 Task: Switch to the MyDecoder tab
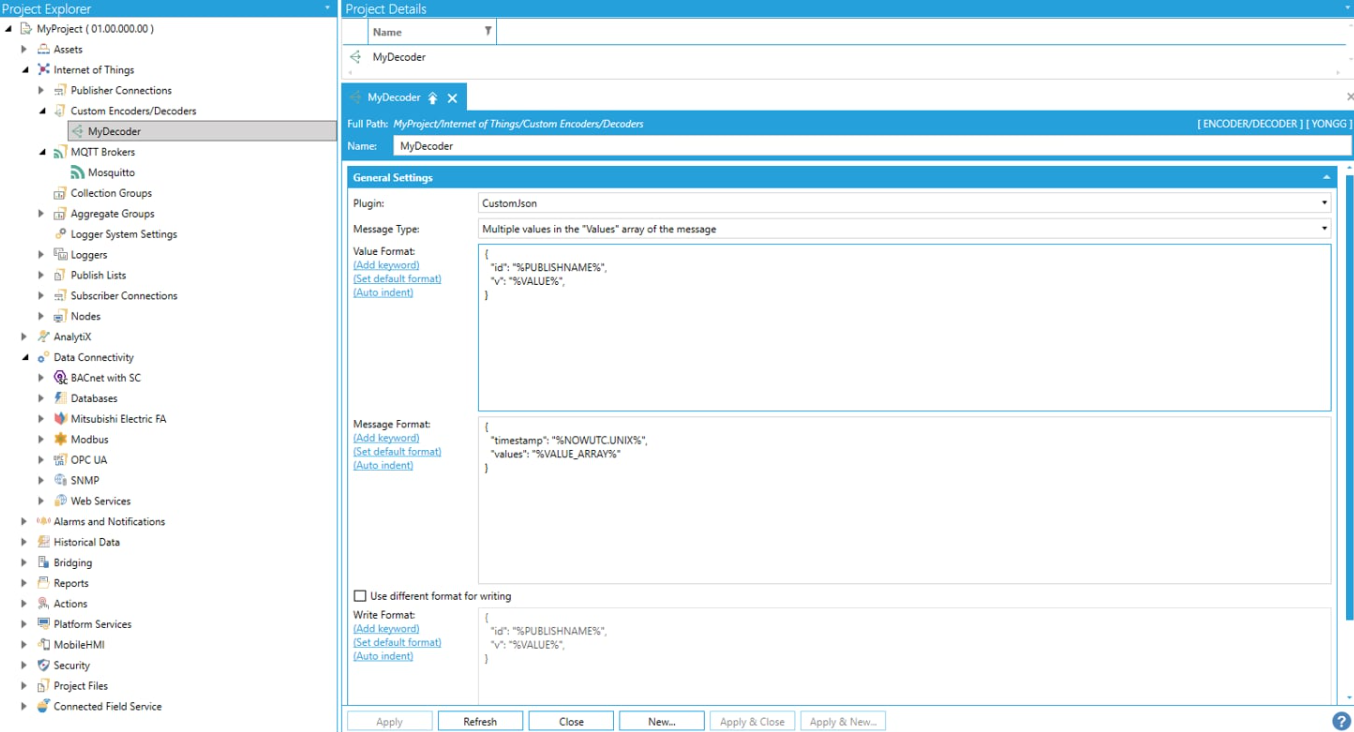(x=393, y=98)
